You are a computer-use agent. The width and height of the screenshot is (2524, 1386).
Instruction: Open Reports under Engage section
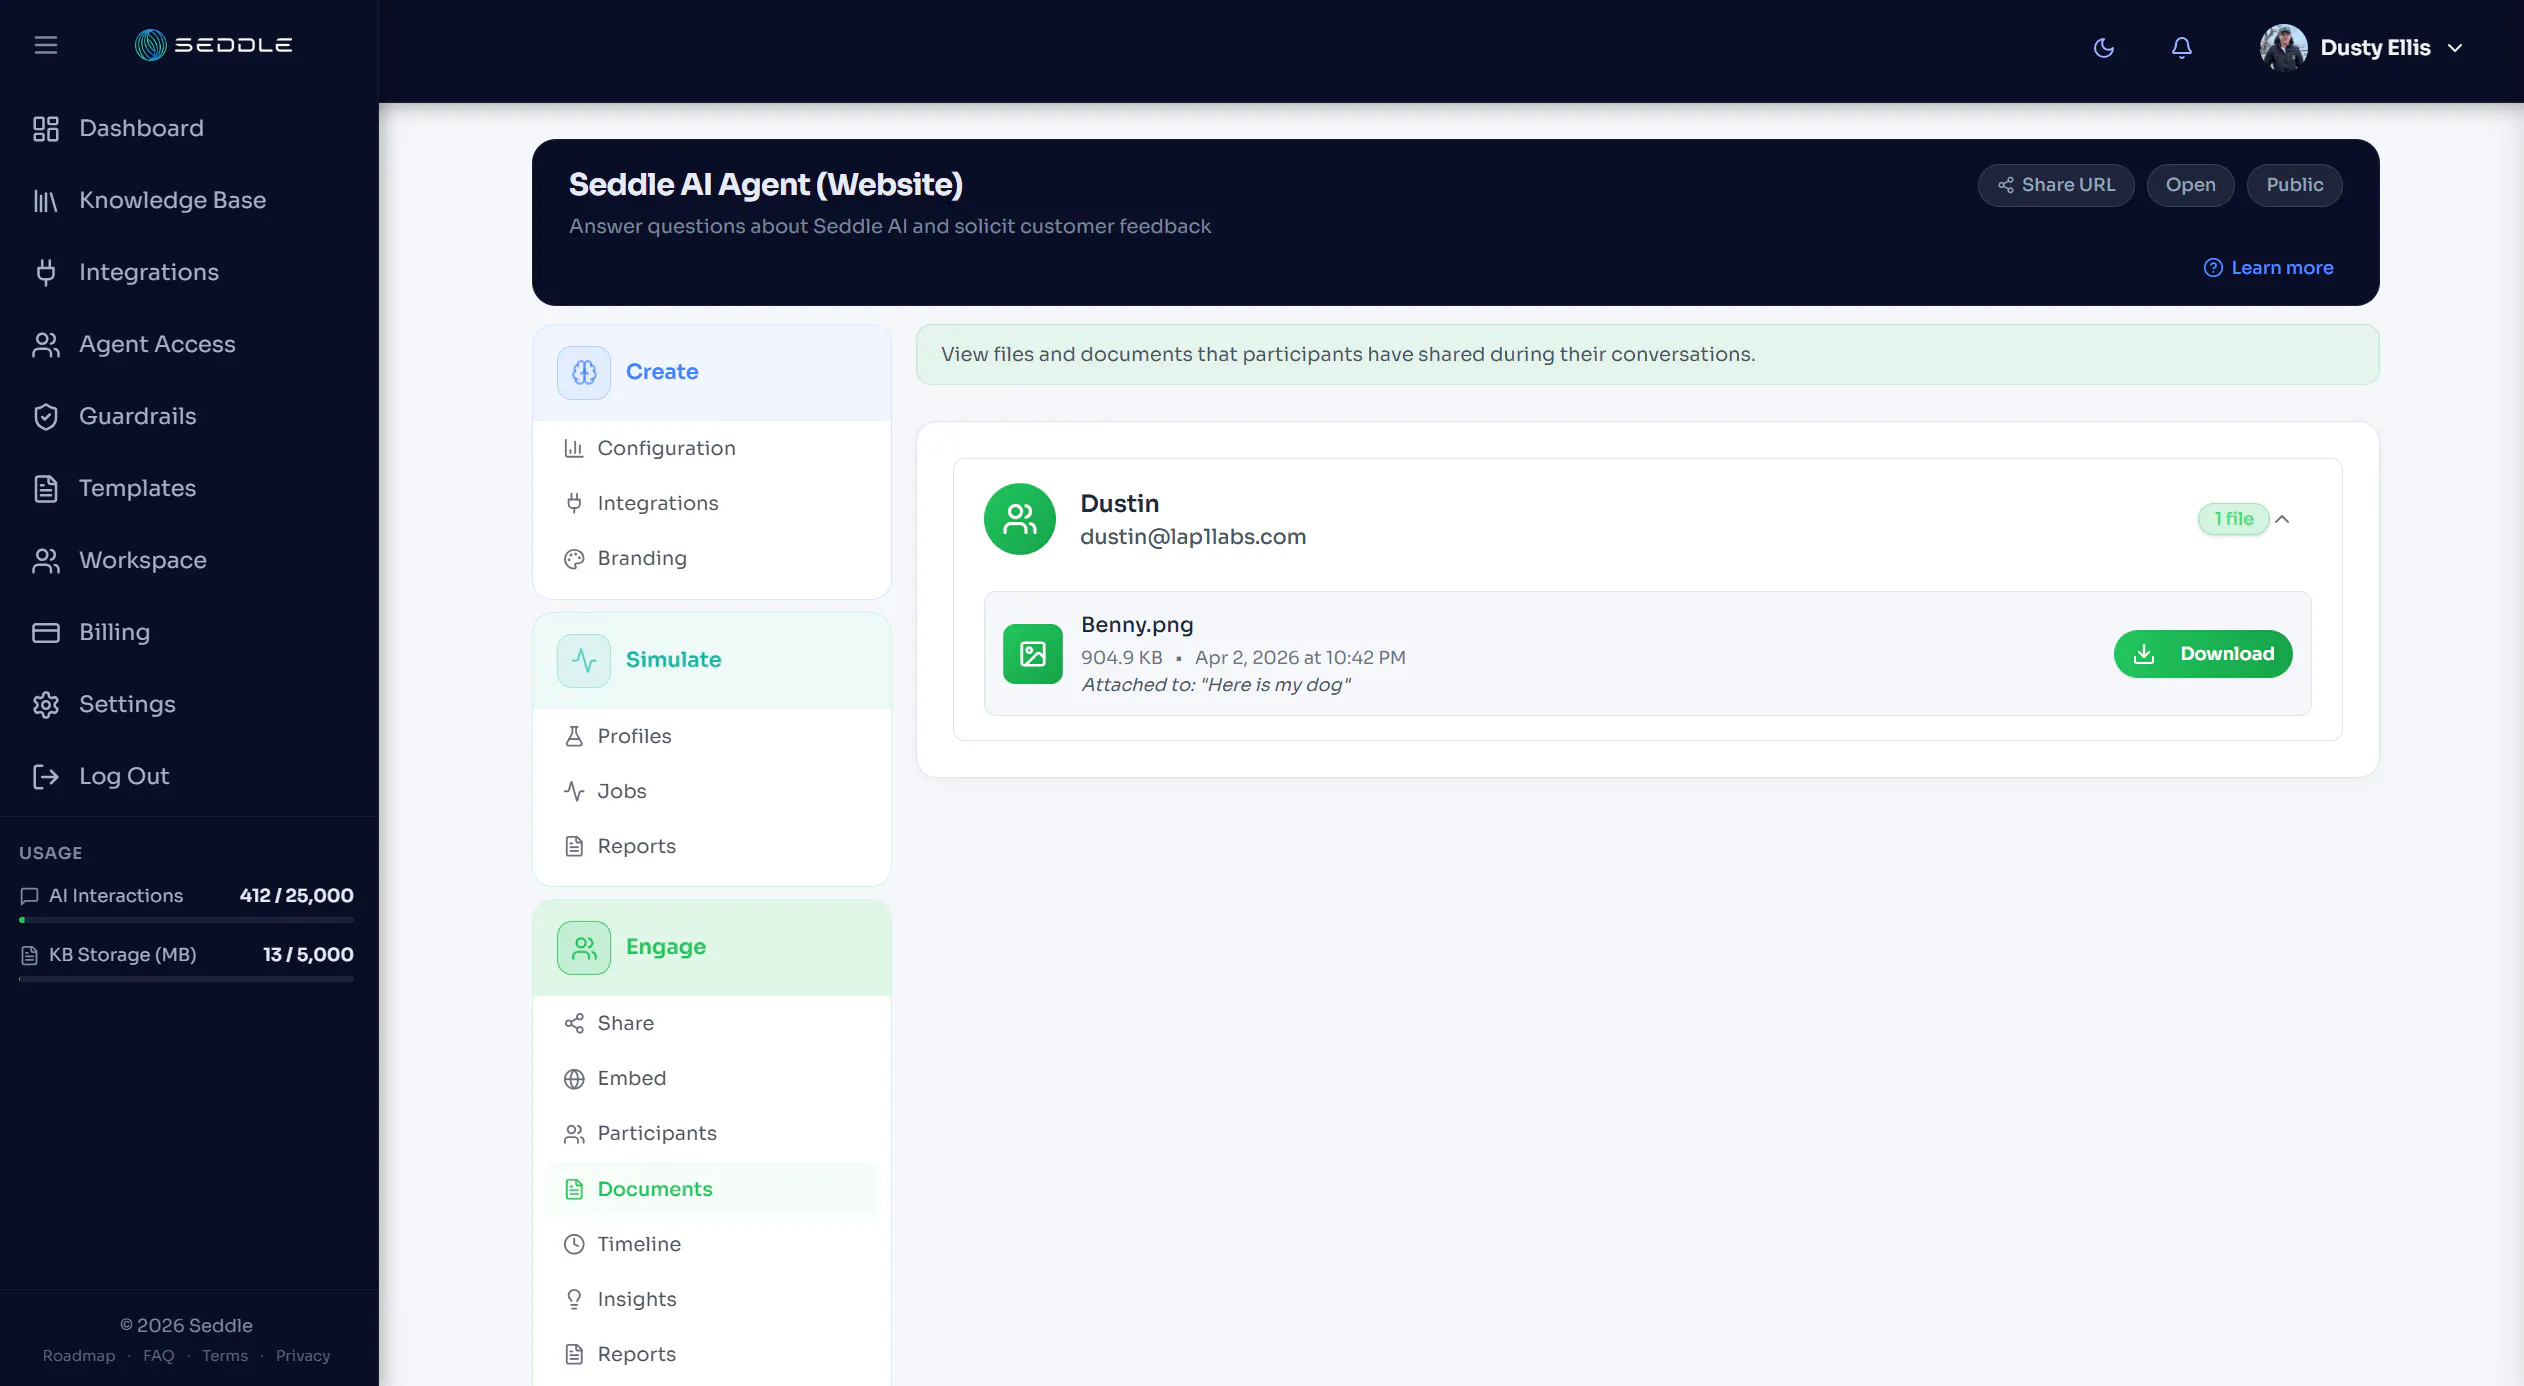click(x=636, y=1354)
